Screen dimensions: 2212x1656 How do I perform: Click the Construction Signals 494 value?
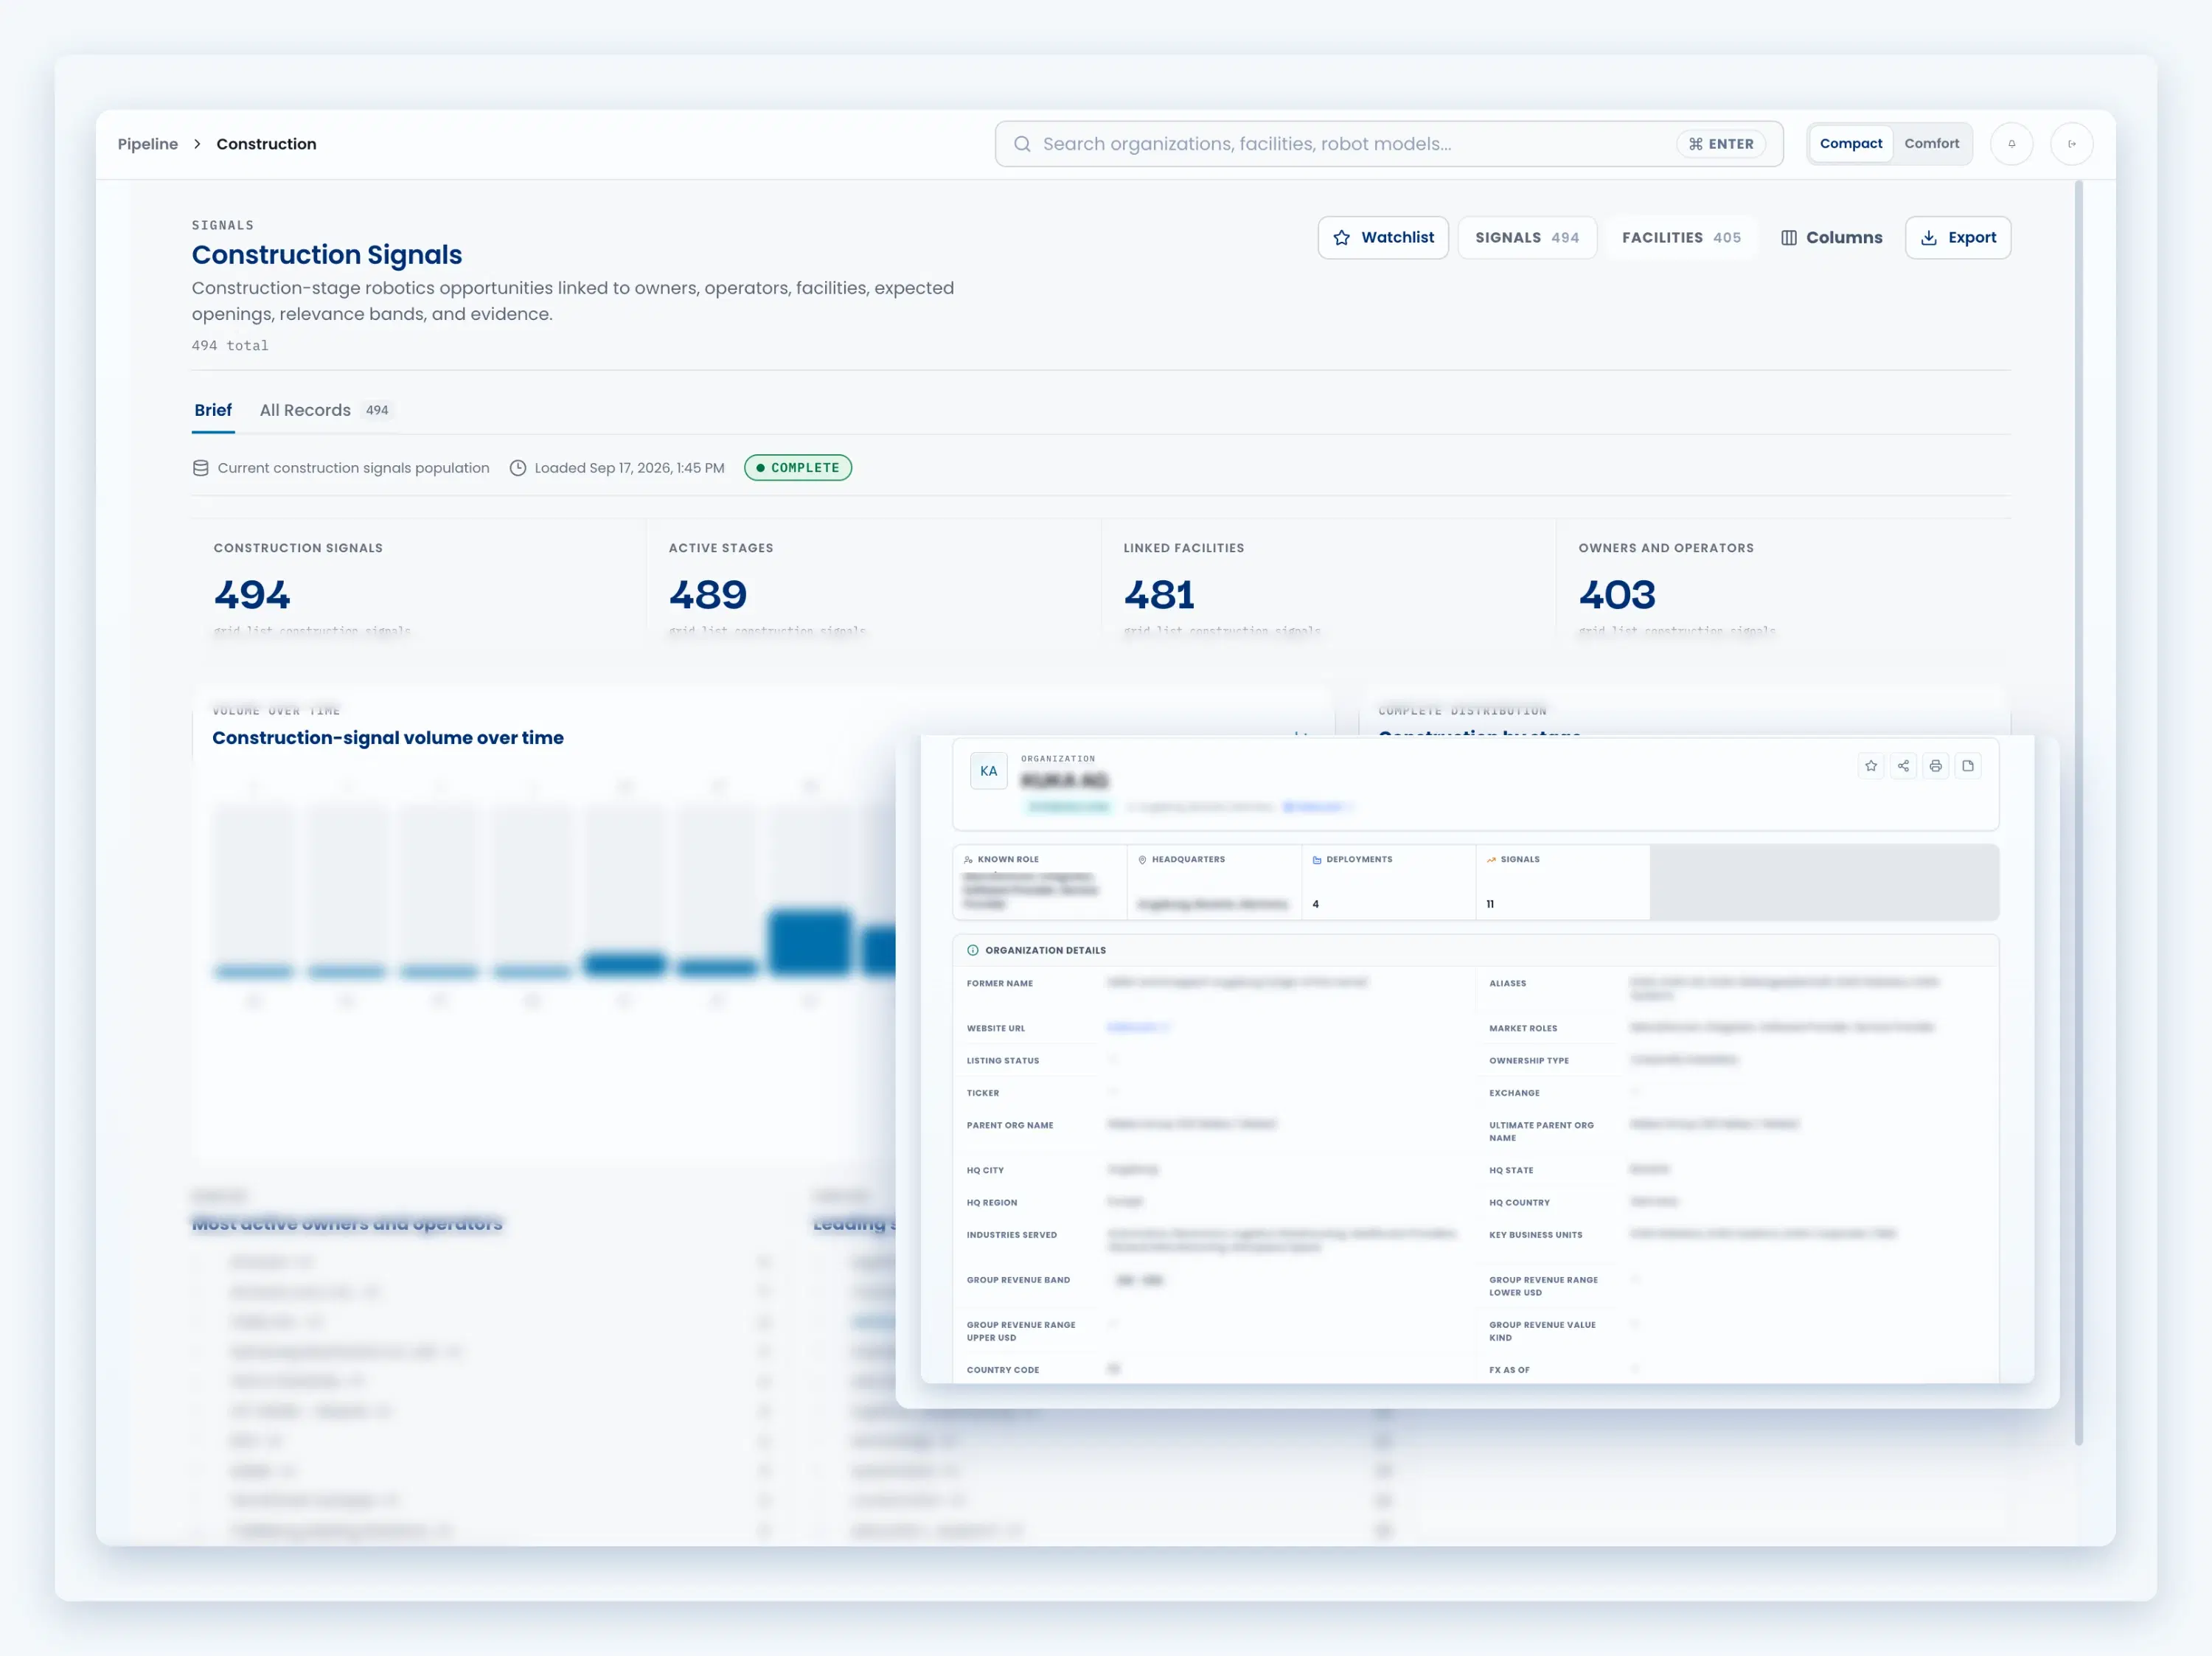[x=251, y=595]
